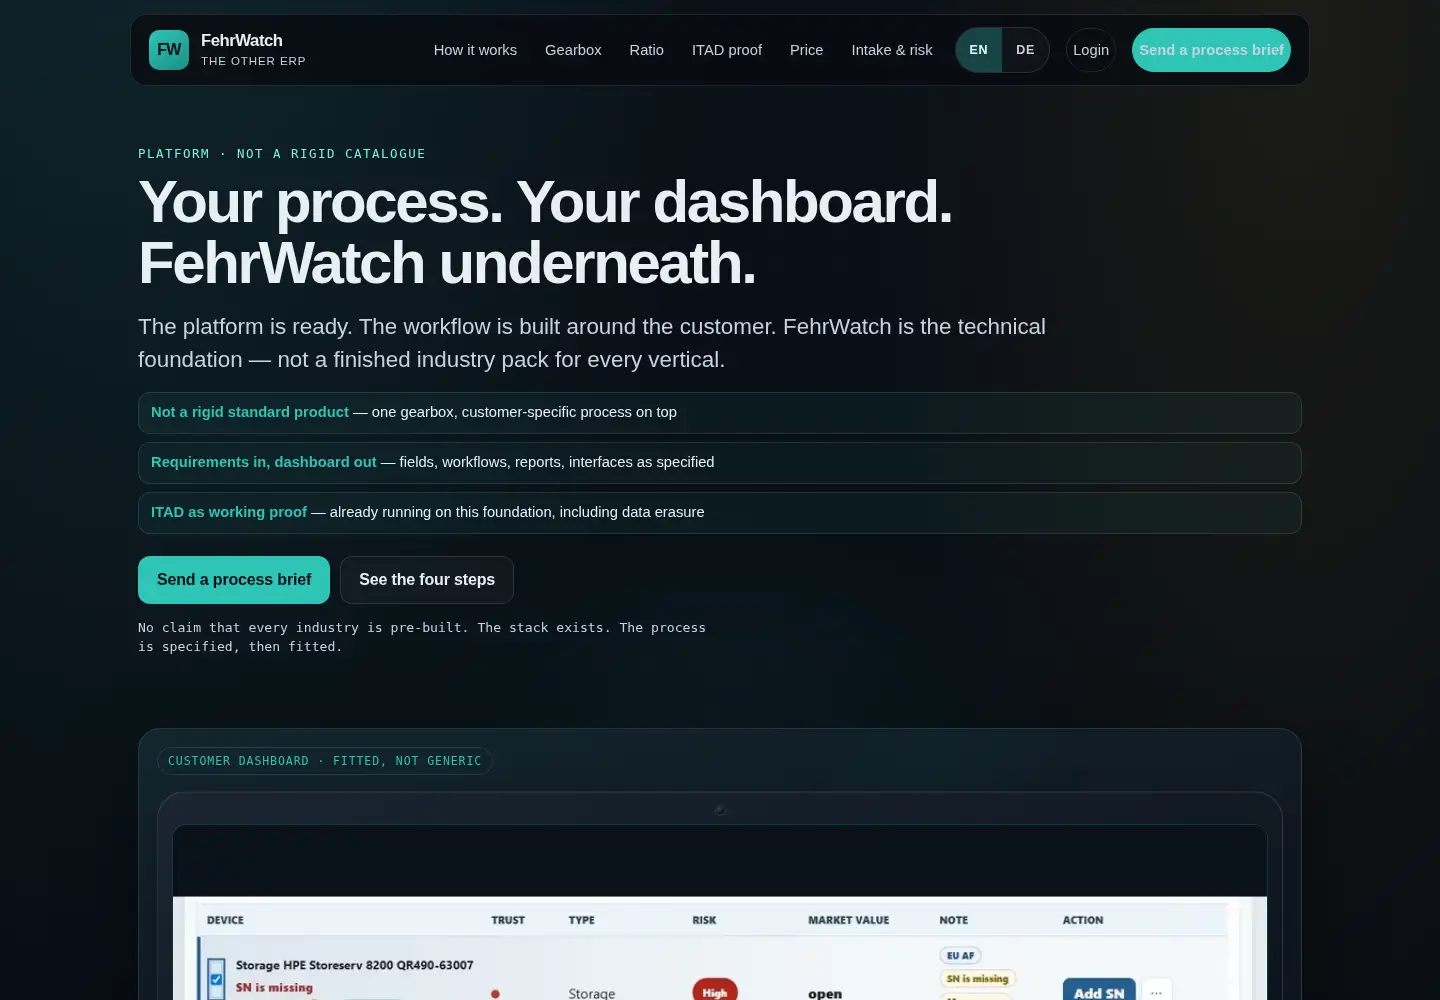This screenshot has height=1000, width=1440.
Task: Go to the Gearbox section
Action: [x=573, y=50]
